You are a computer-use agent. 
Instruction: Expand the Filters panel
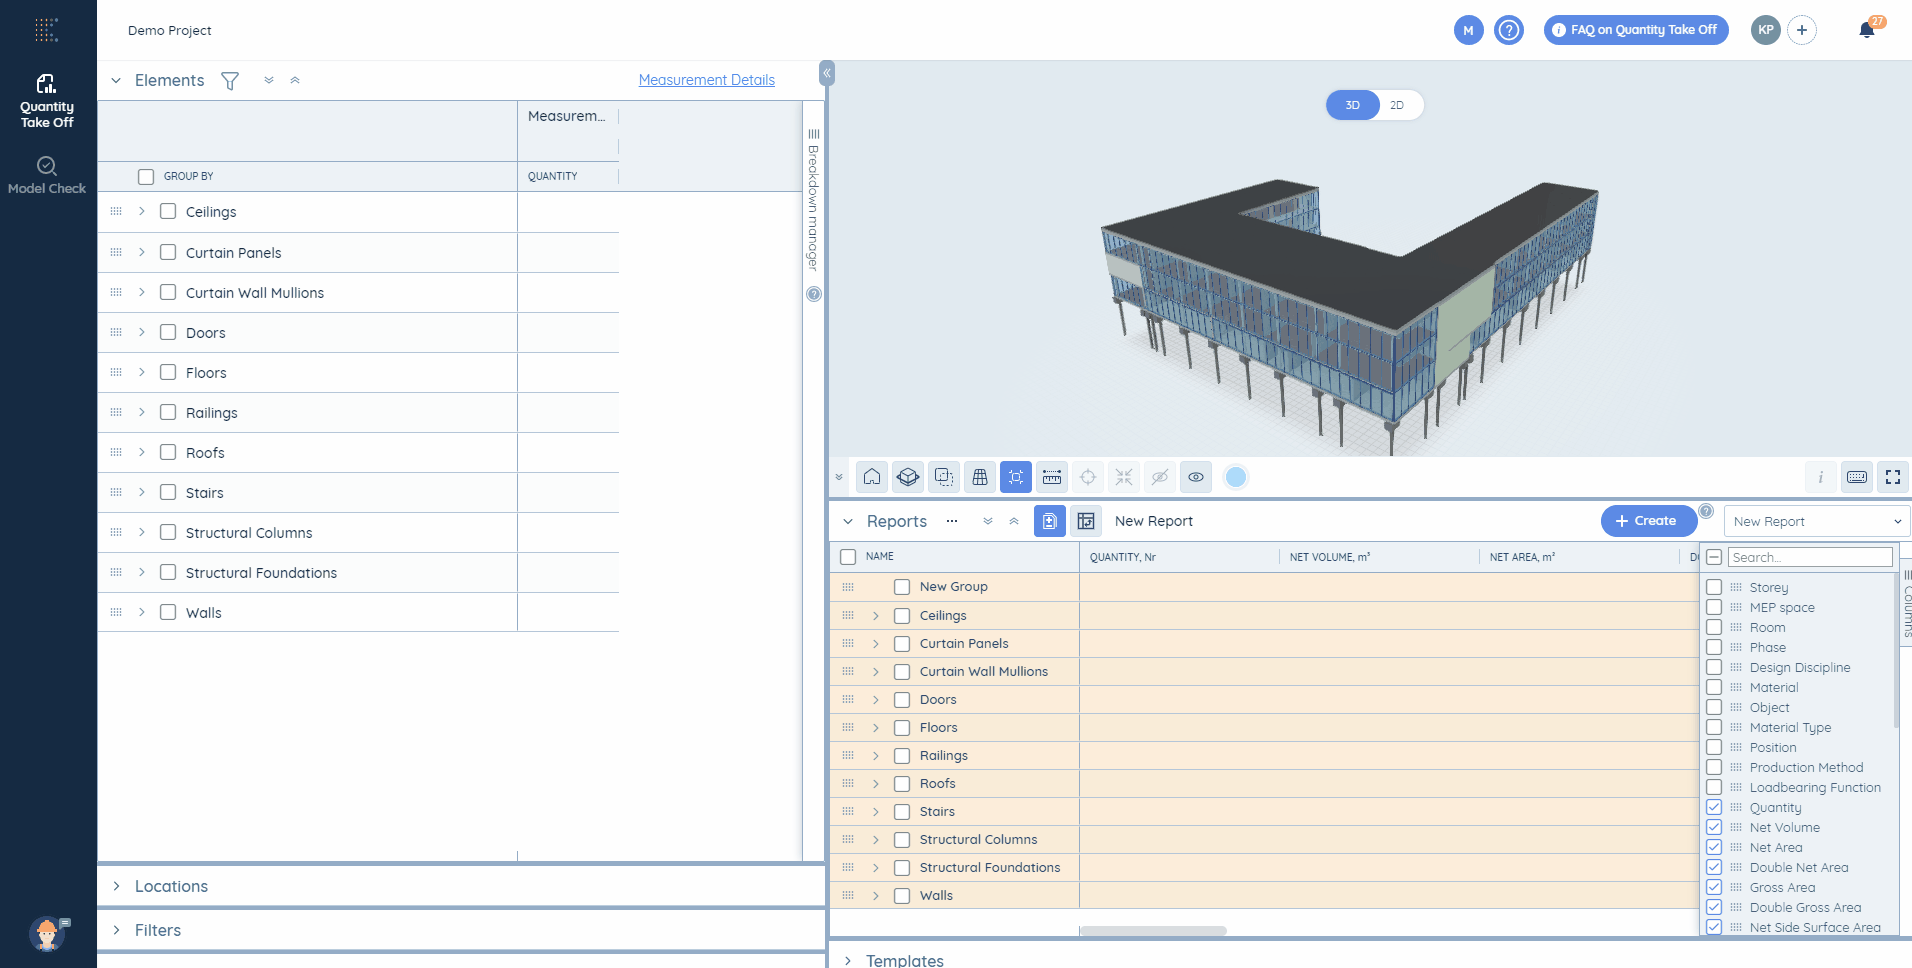tap(116, 930)
